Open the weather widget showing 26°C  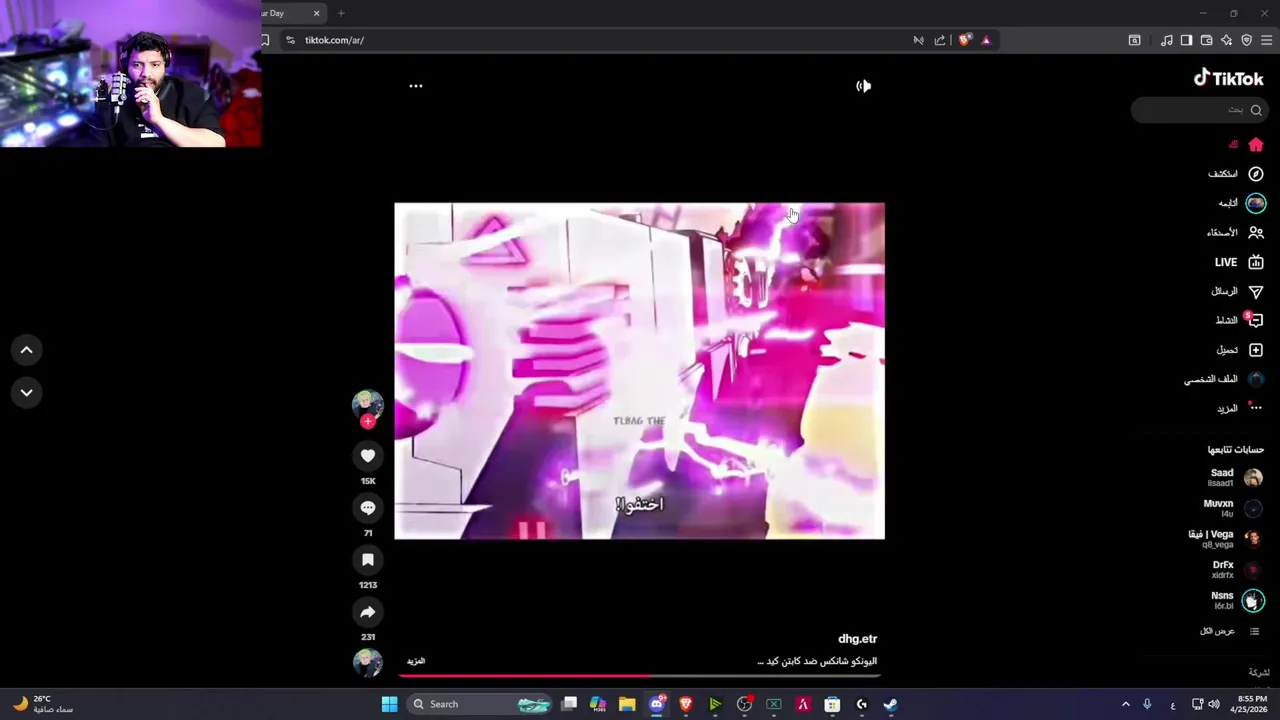[x=42, y=704]
